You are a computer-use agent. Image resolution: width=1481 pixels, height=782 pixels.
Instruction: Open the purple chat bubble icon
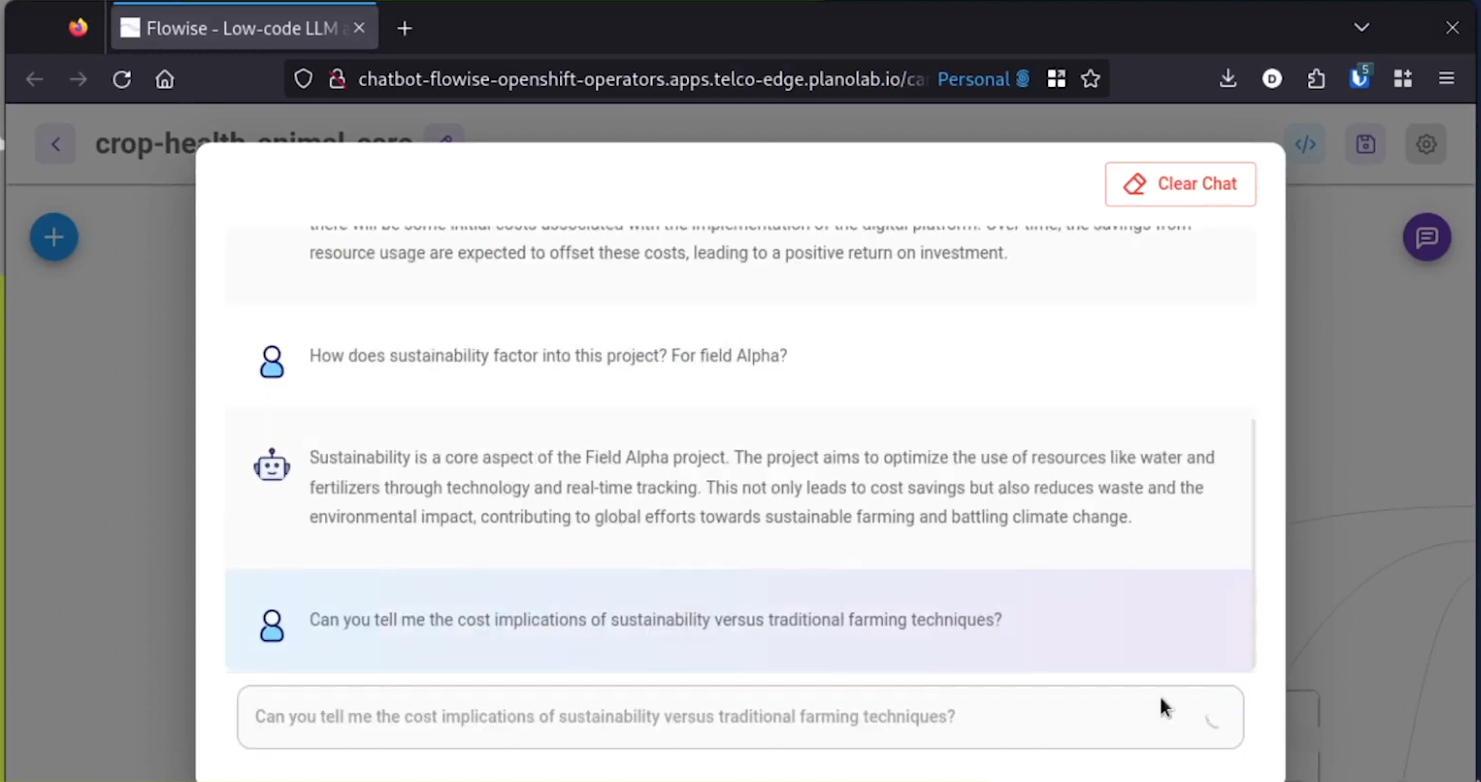1426,237
